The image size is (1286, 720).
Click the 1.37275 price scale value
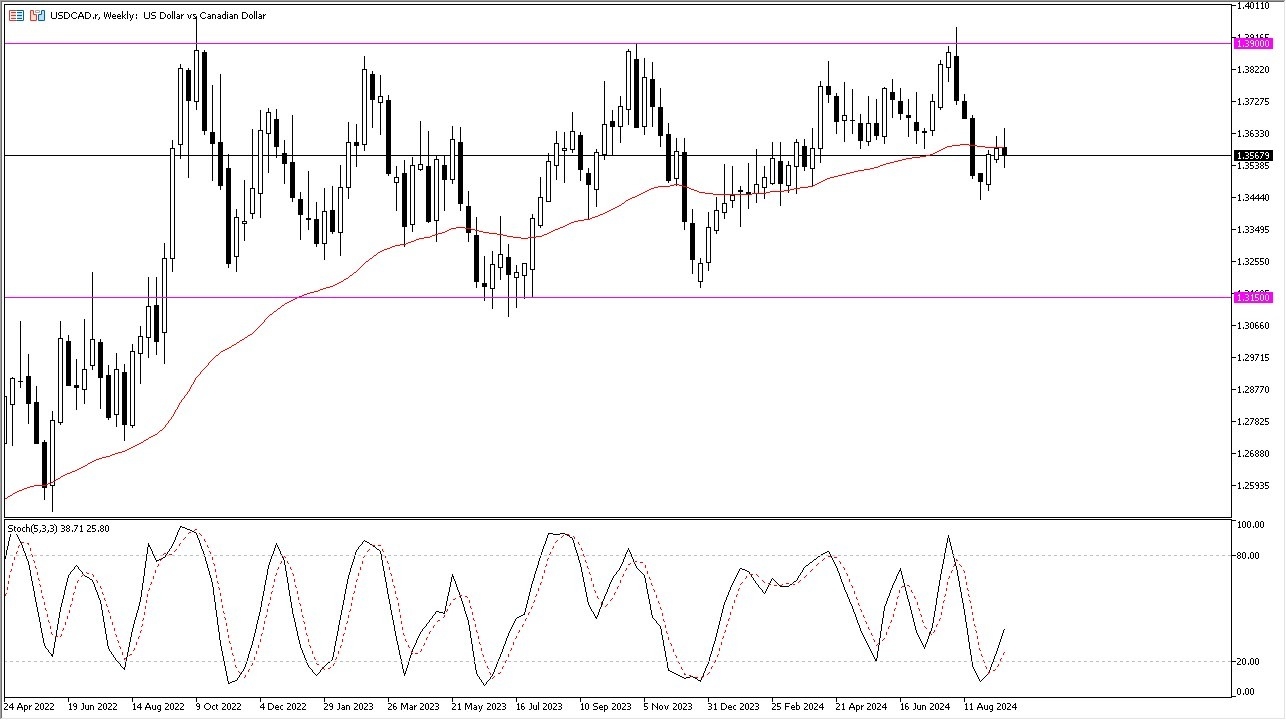coord(1252,101)
